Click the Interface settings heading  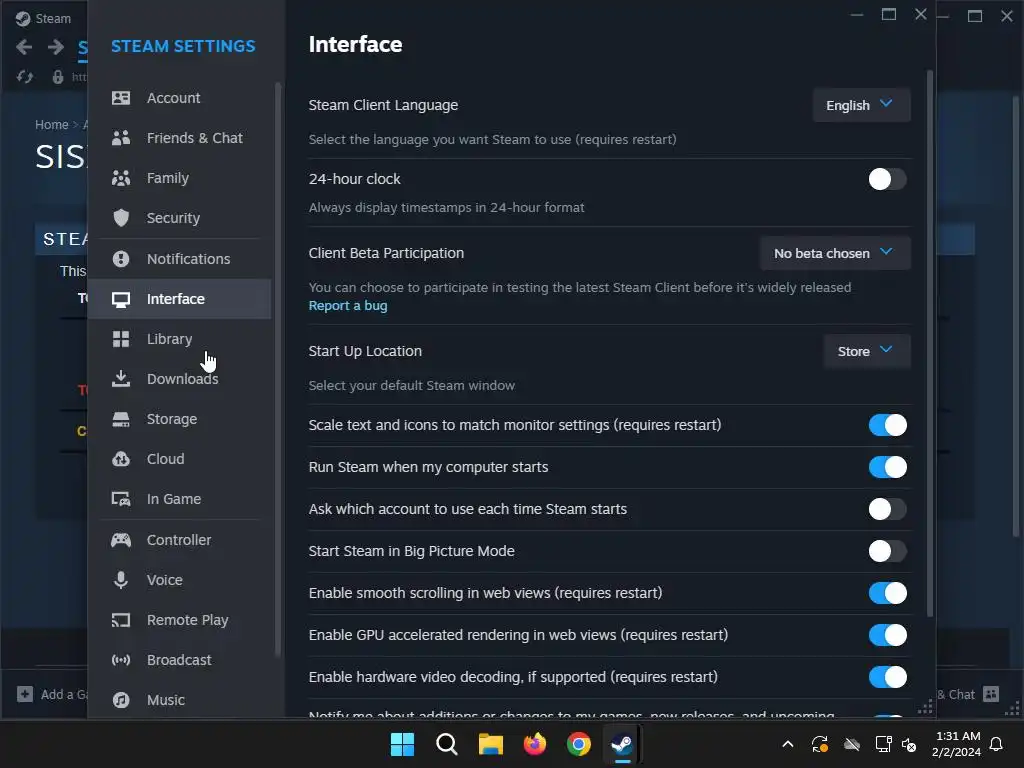(355, 44)
